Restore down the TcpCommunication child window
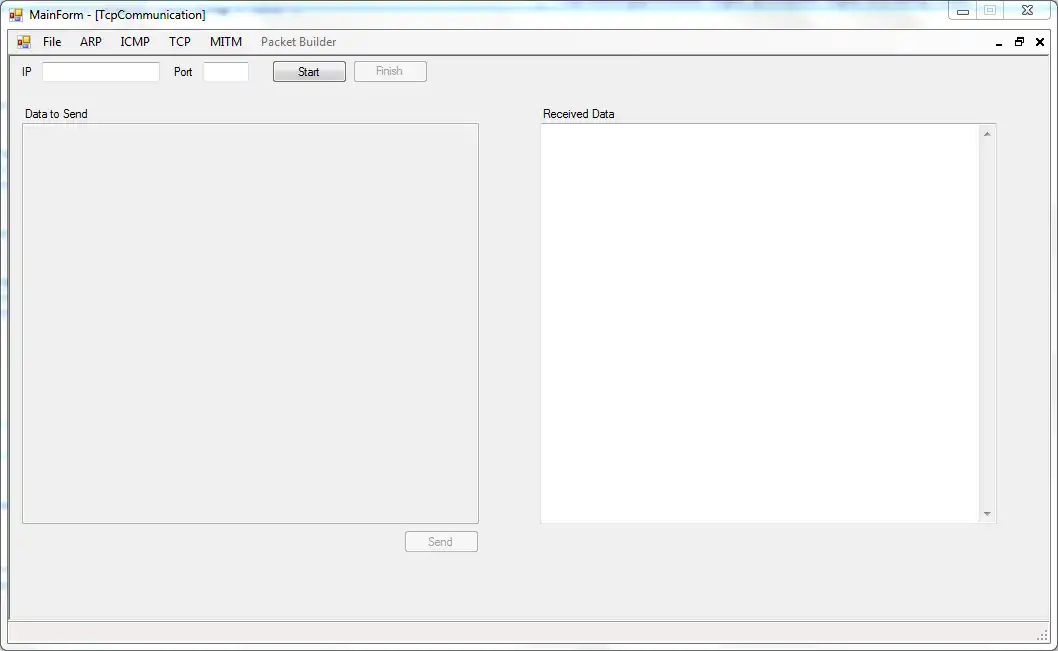Screen dimensions: 1058x651 coord(1020,42)
